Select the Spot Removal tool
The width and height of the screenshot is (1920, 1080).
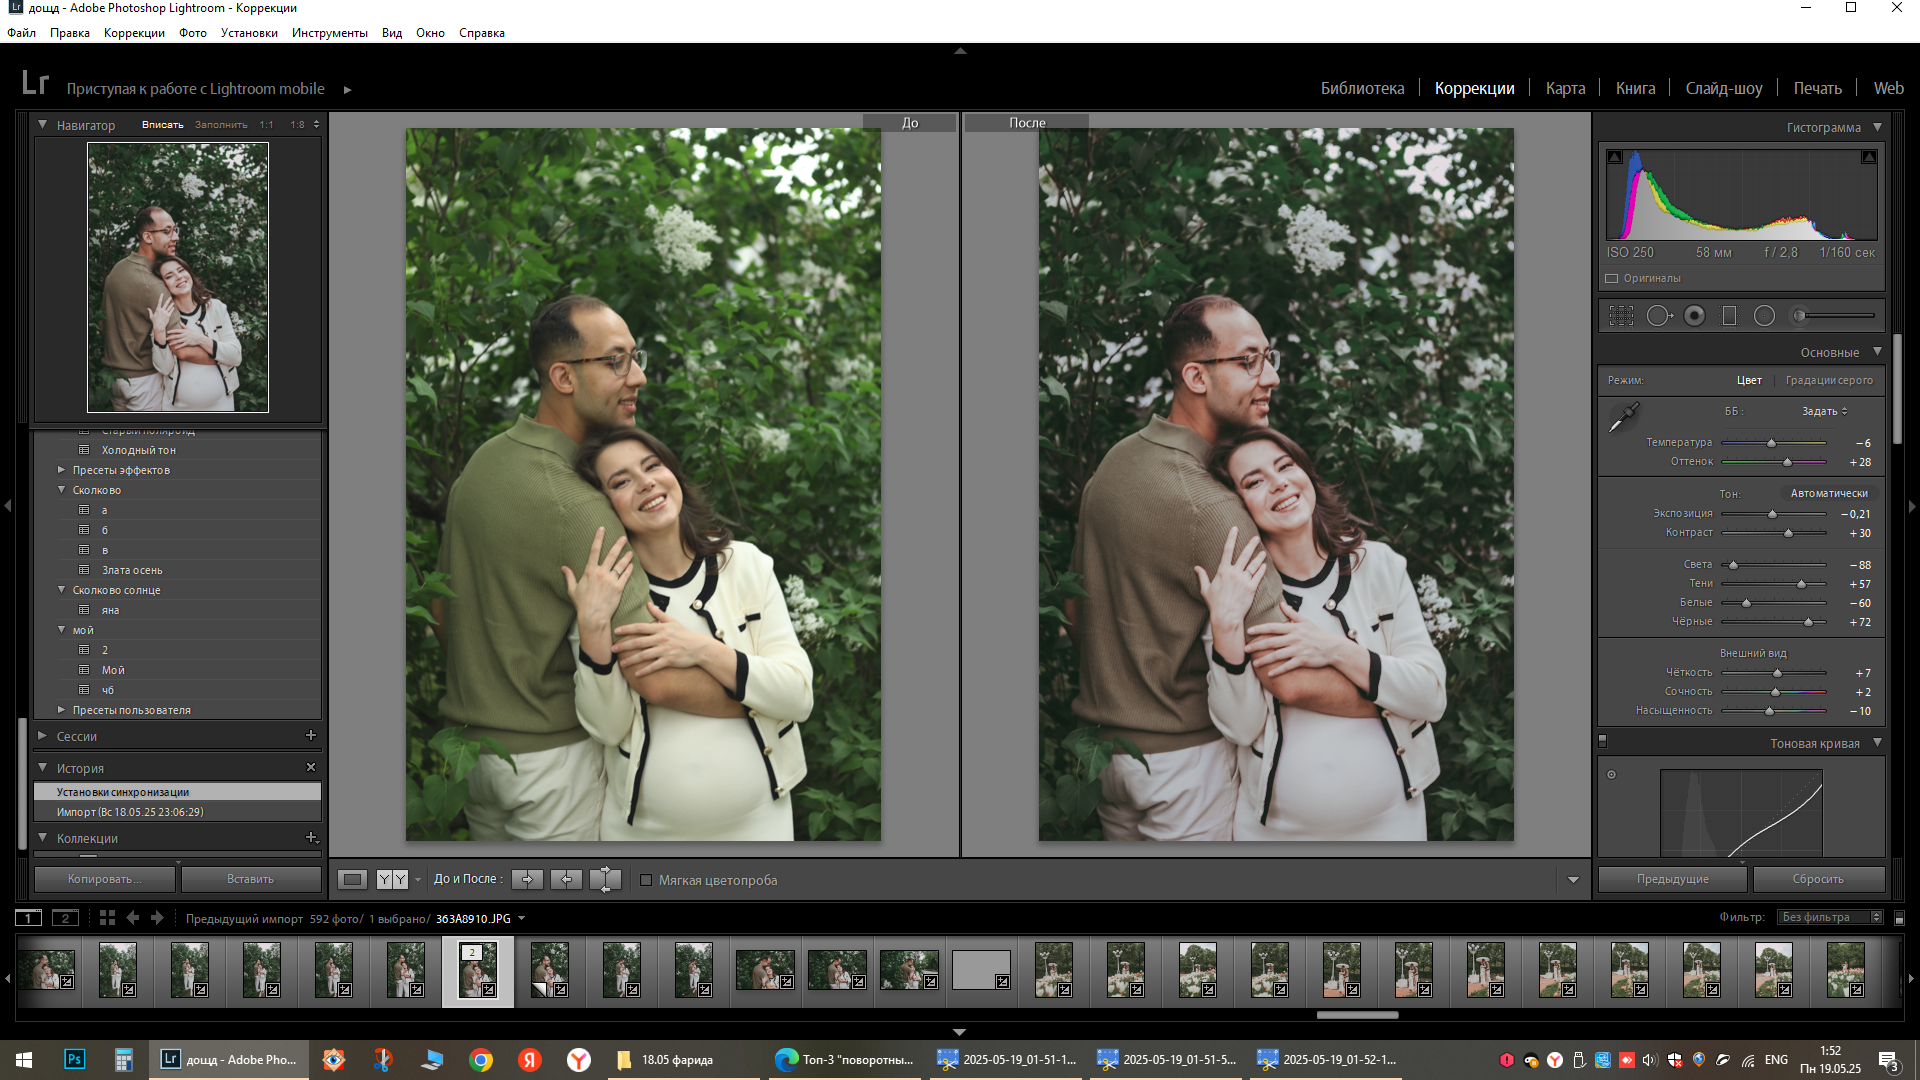[1658, 316]
